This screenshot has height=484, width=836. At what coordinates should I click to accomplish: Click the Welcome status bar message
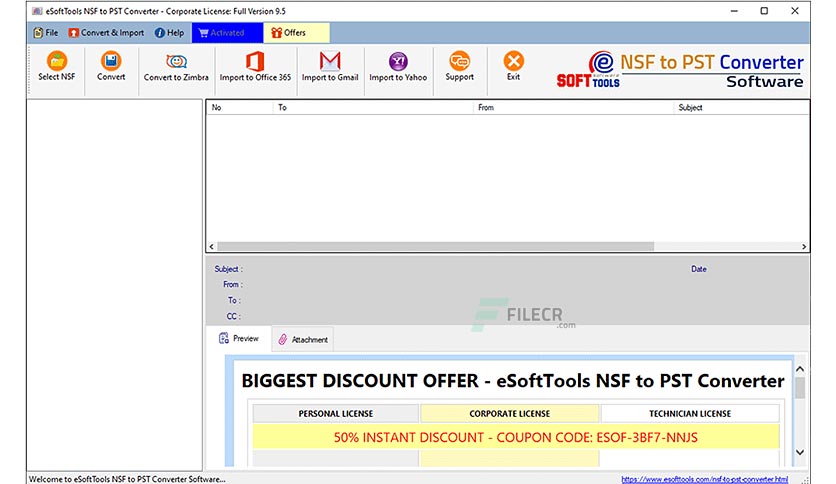127,479
